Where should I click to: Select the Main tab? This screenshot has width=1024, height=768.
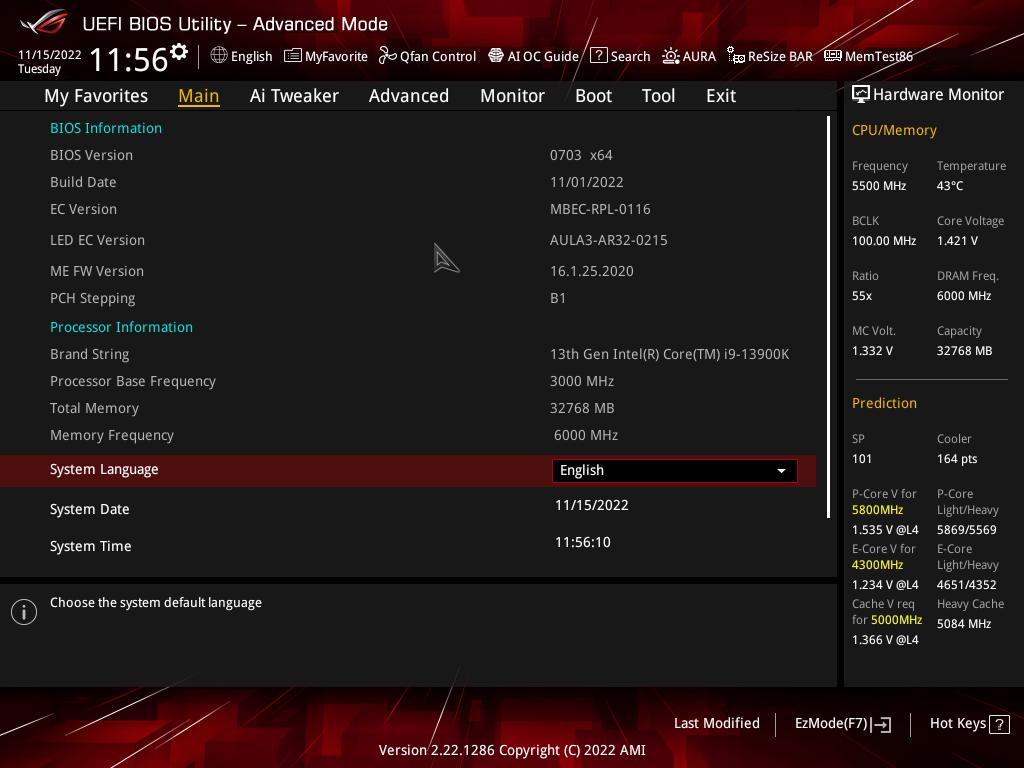tap(199, 96)
